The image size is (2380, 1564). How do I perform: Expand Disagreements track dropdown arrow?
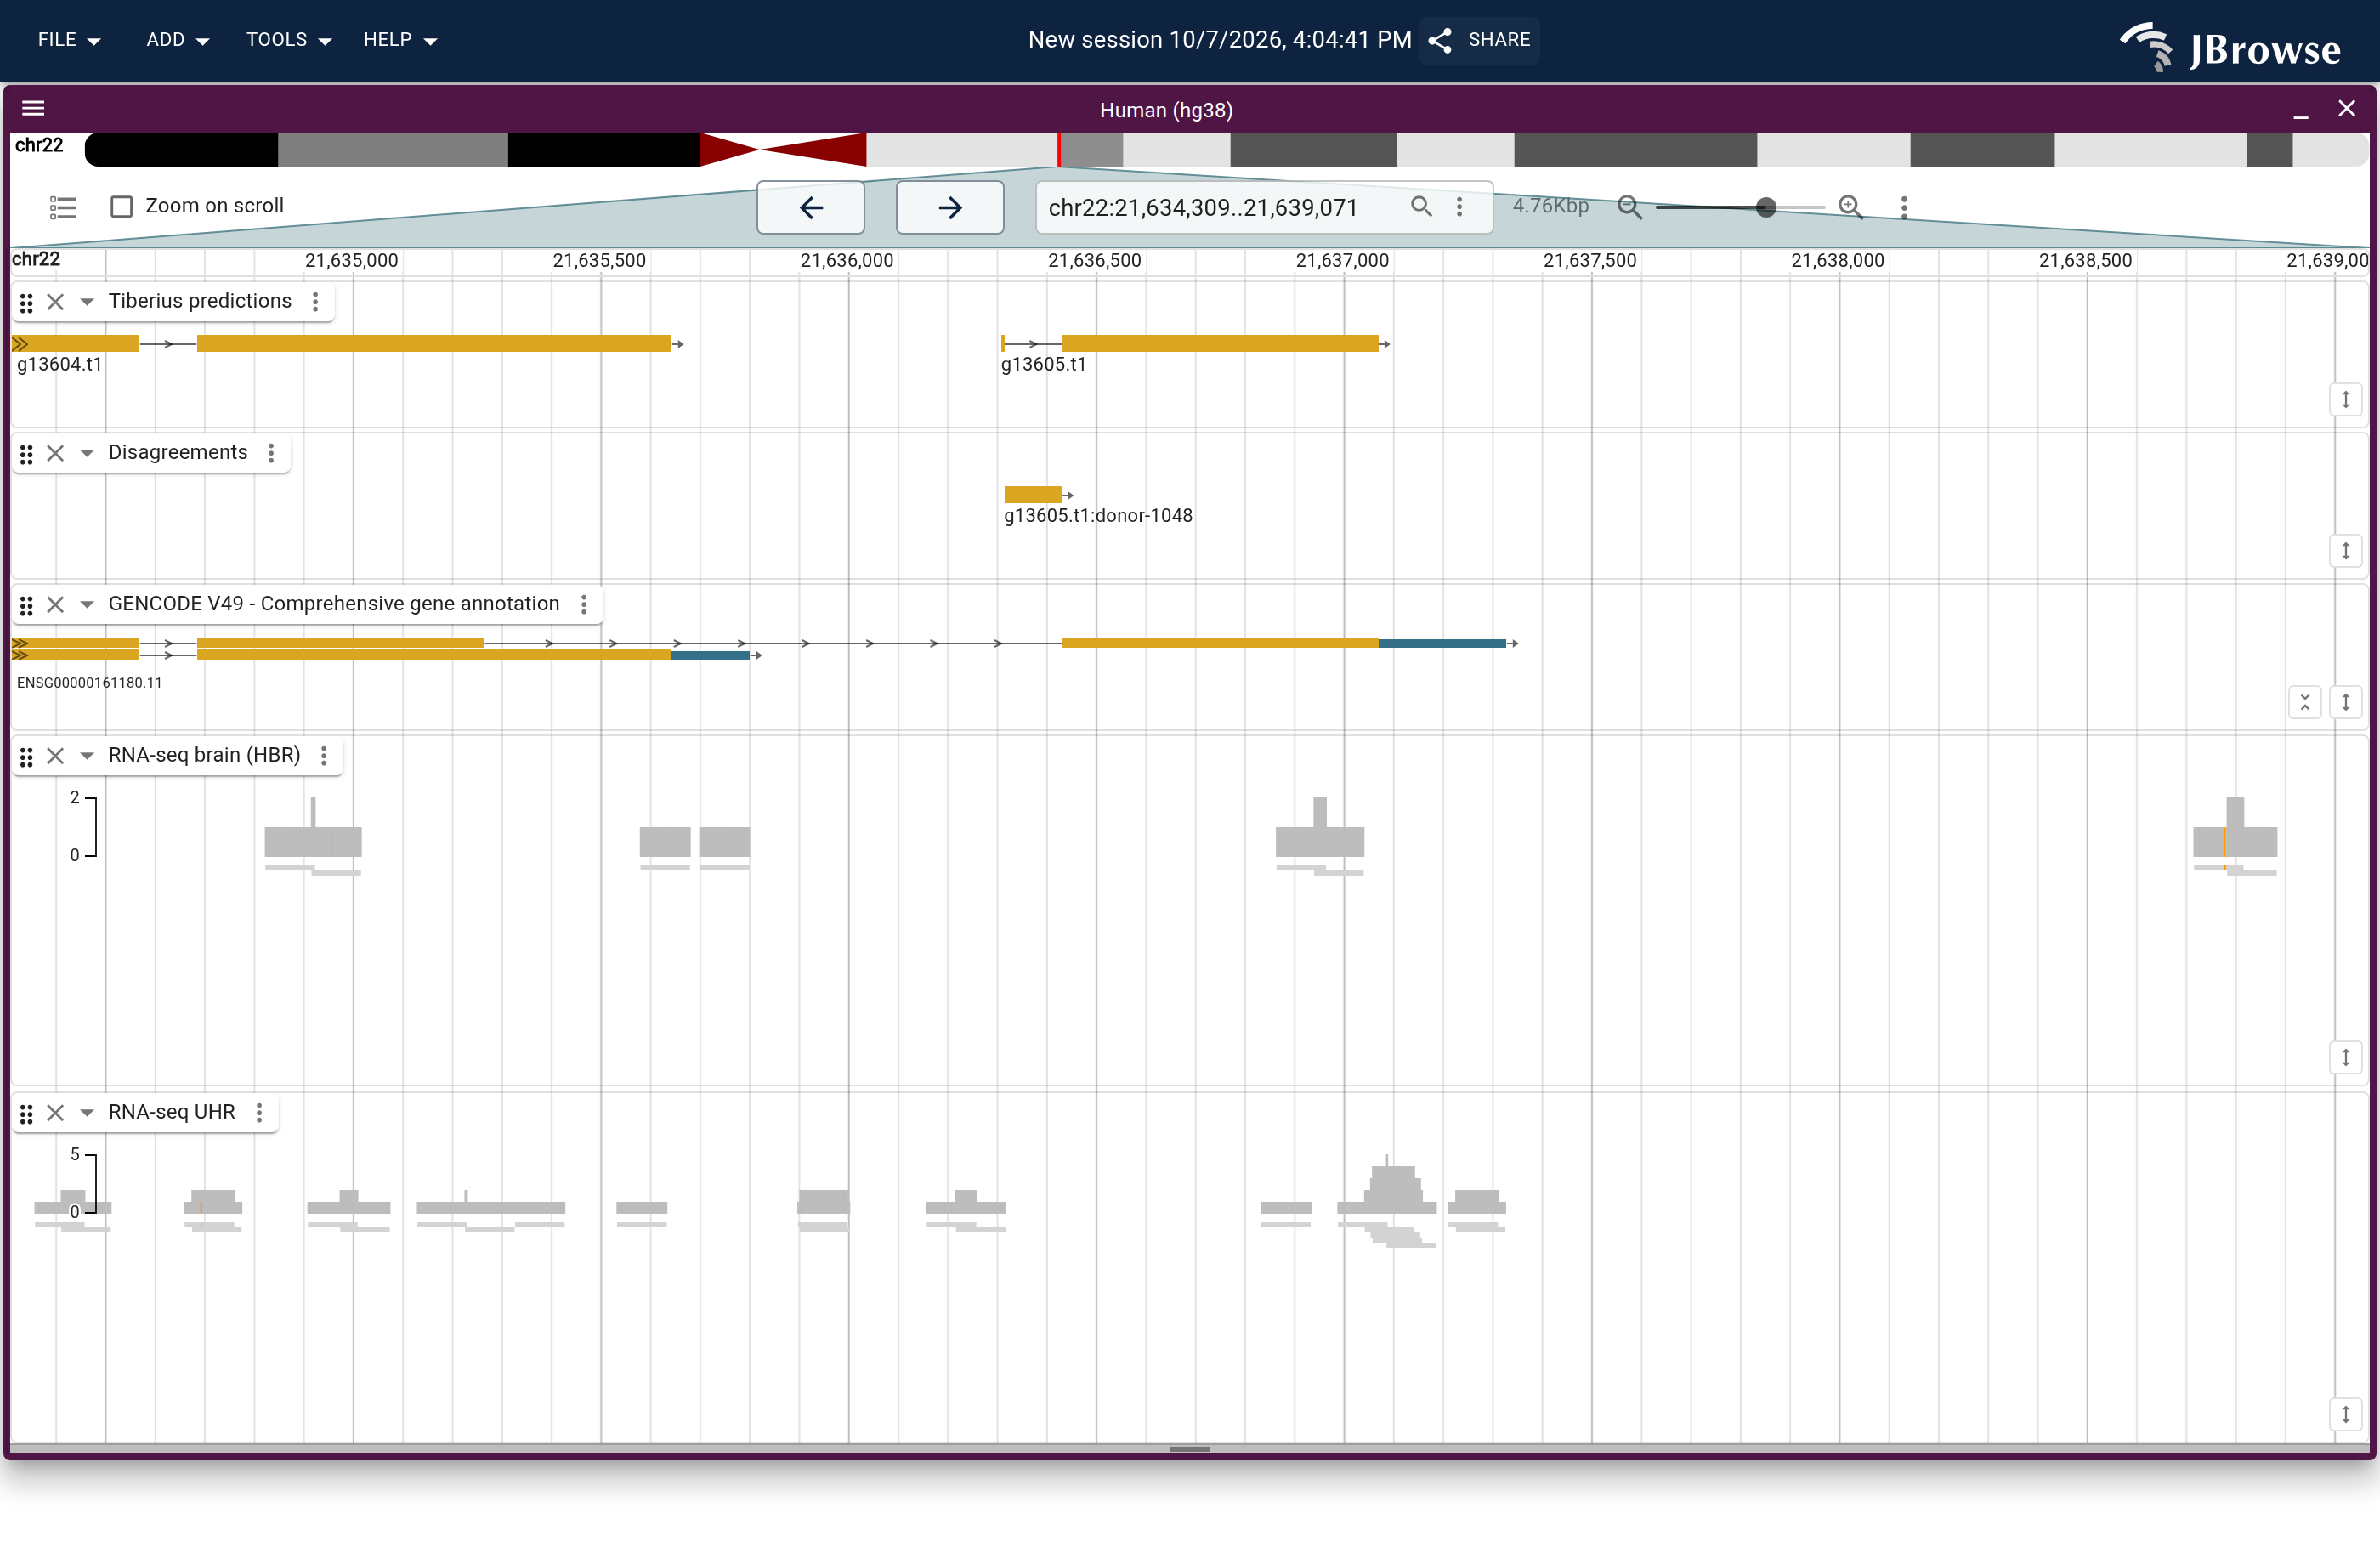click(87, 453)
